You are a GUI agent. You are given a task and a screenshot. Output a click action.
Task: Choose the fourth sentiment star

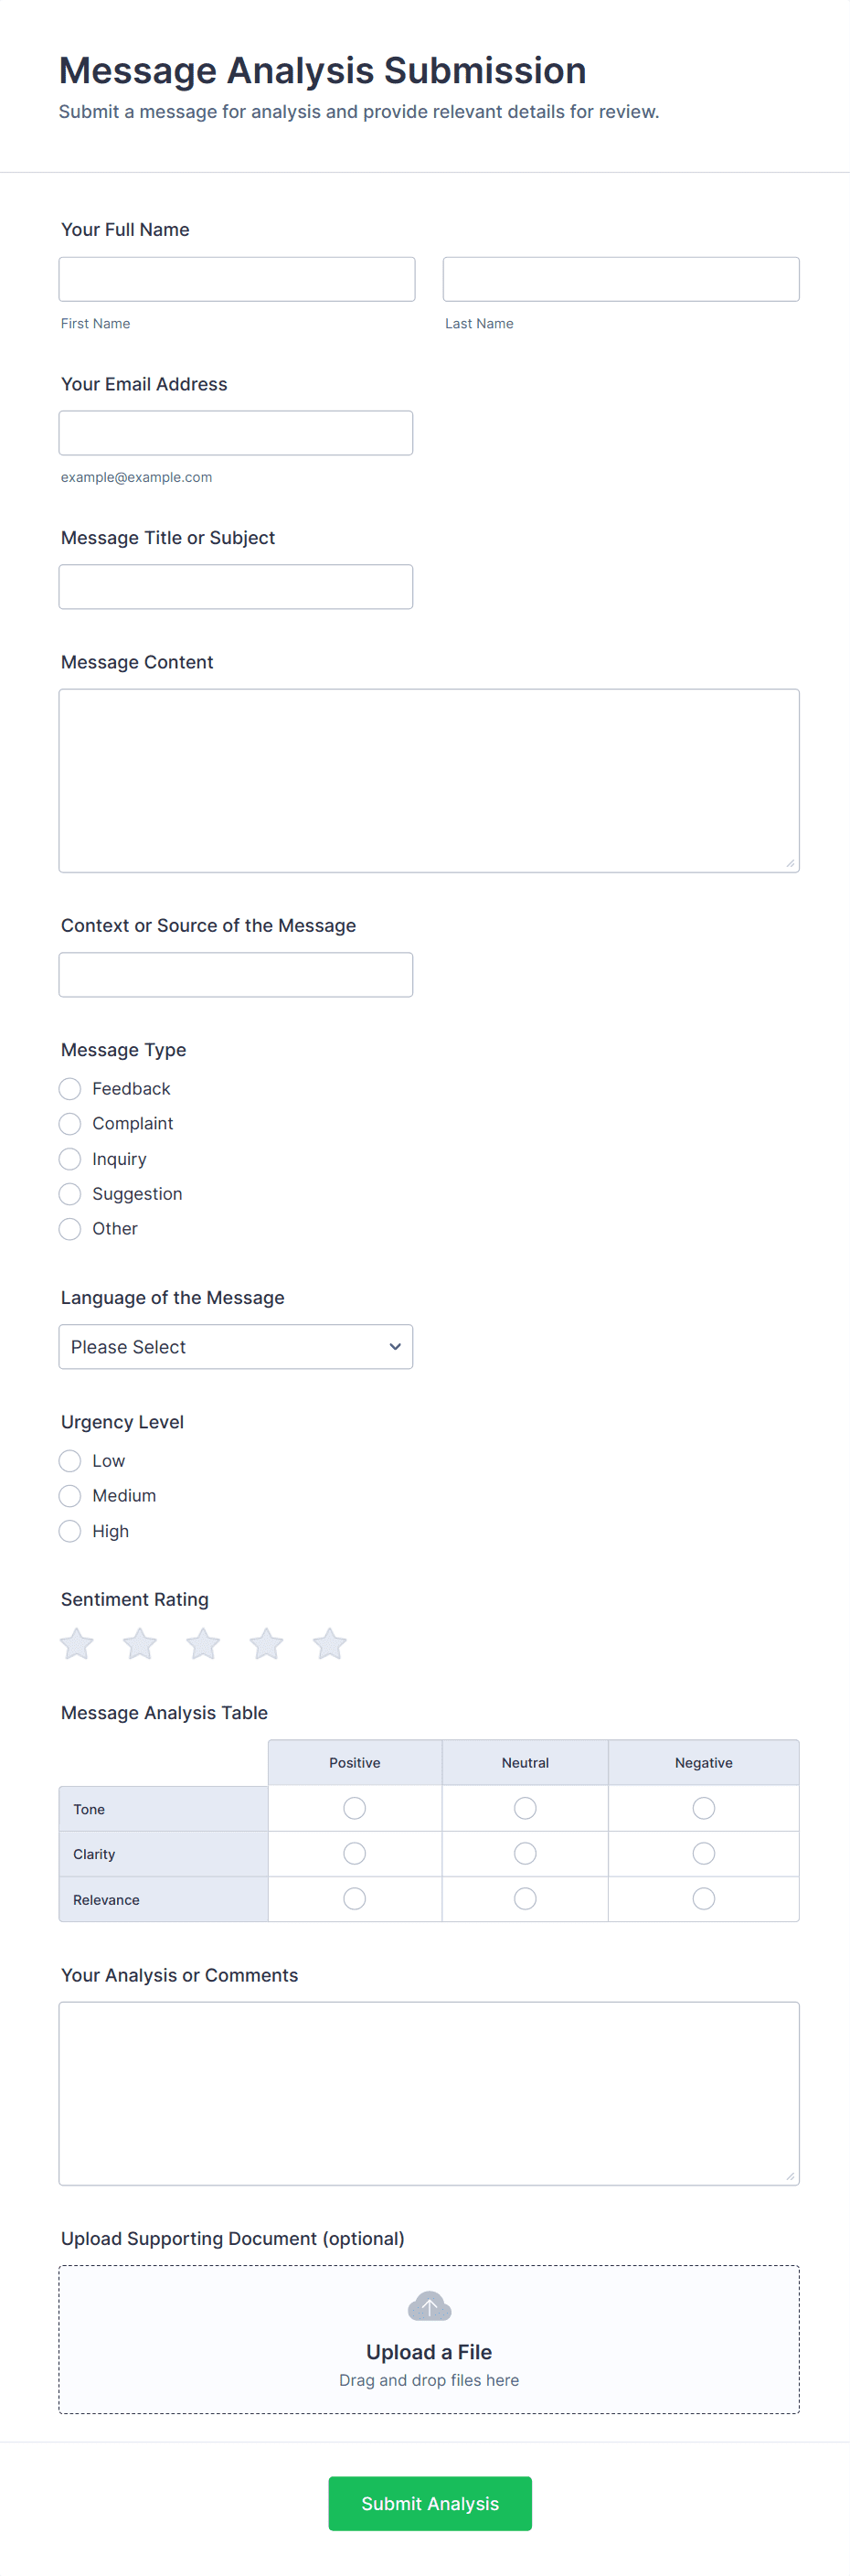pyautogui.click(x=266, y=1643)
